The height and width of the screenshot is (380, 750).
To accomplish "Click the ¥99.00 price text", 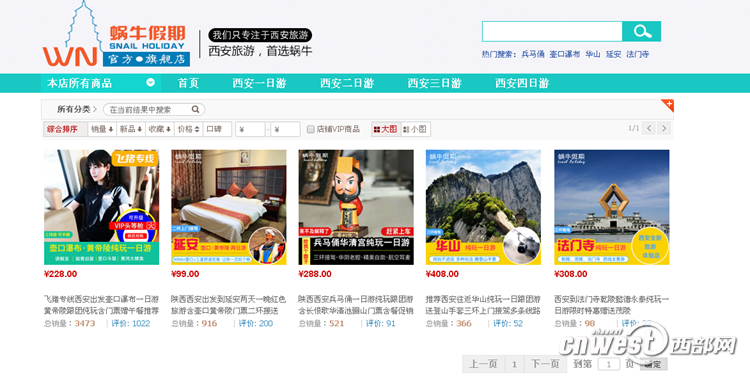I will [185, 274].
